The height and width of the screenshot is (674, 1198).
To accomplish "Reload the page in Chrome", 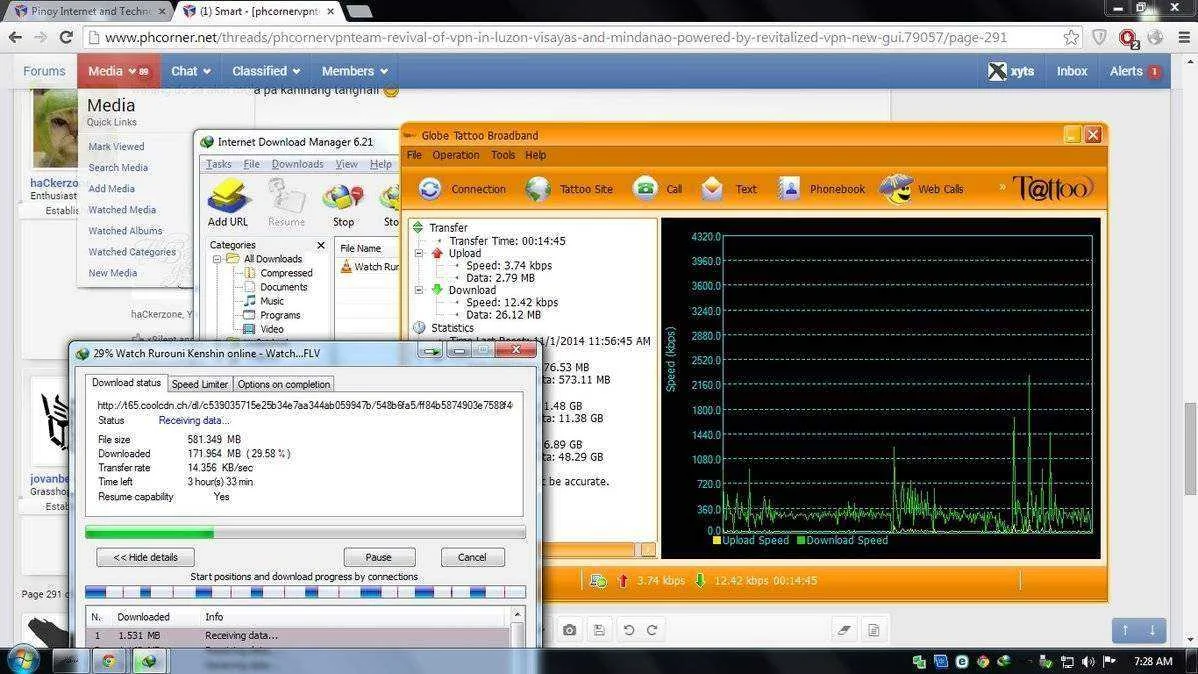I will tap(66, 37).
